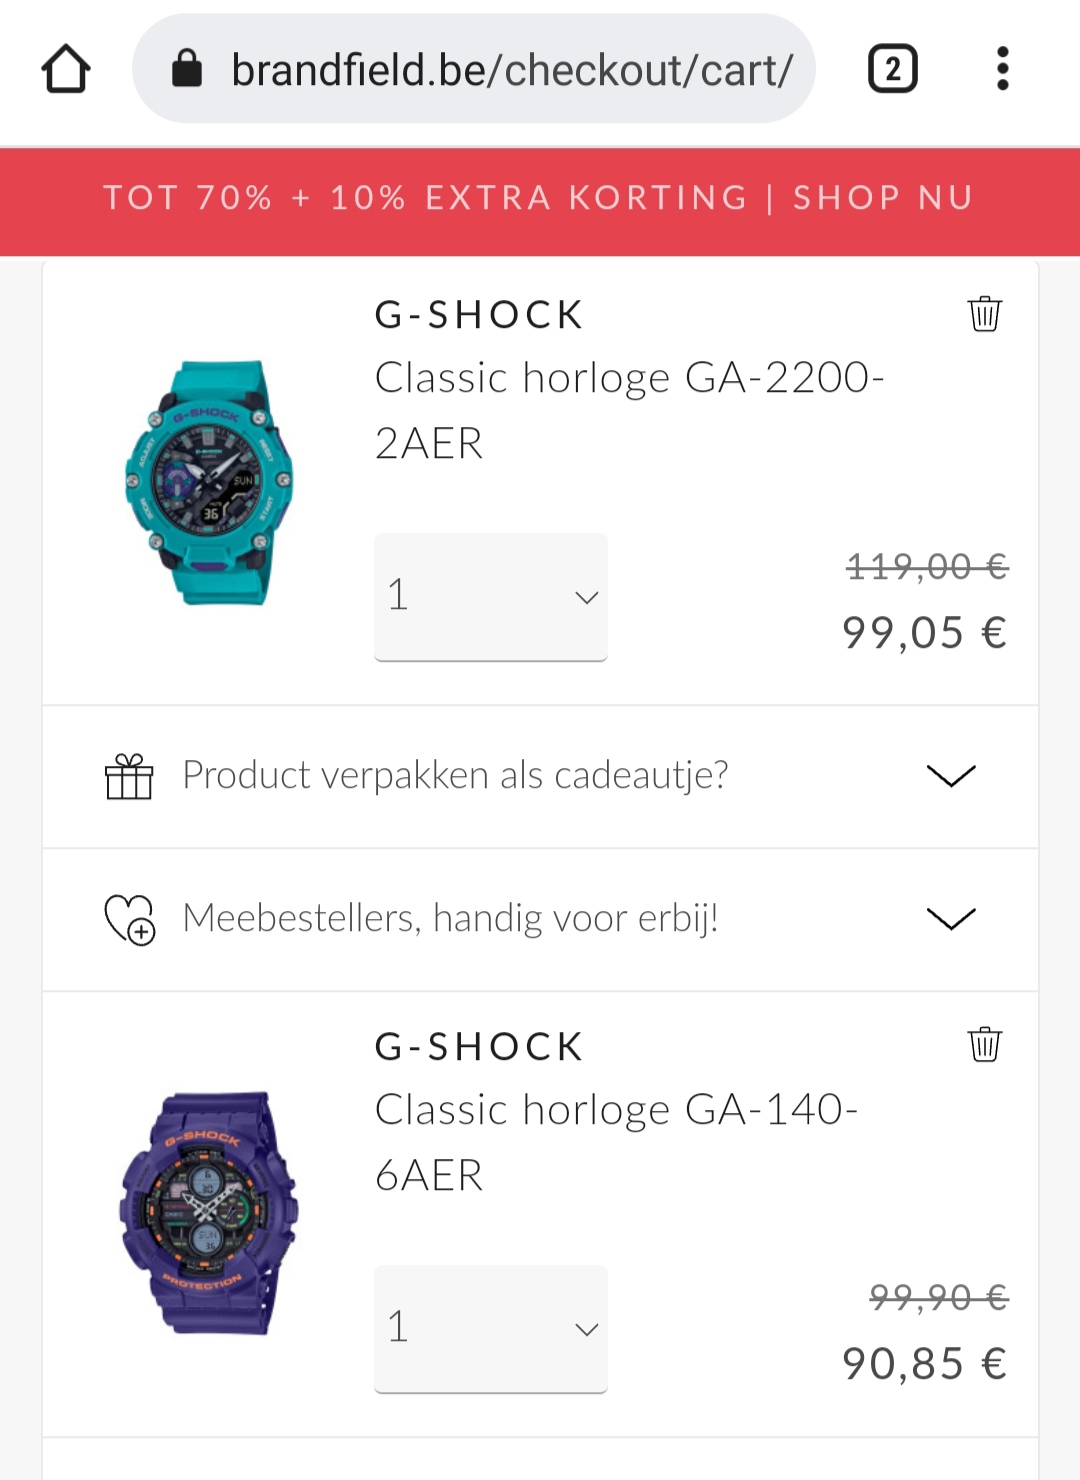Tap the padlock site security icon
1080x1480 pixels.
click(x=187, y=69)
